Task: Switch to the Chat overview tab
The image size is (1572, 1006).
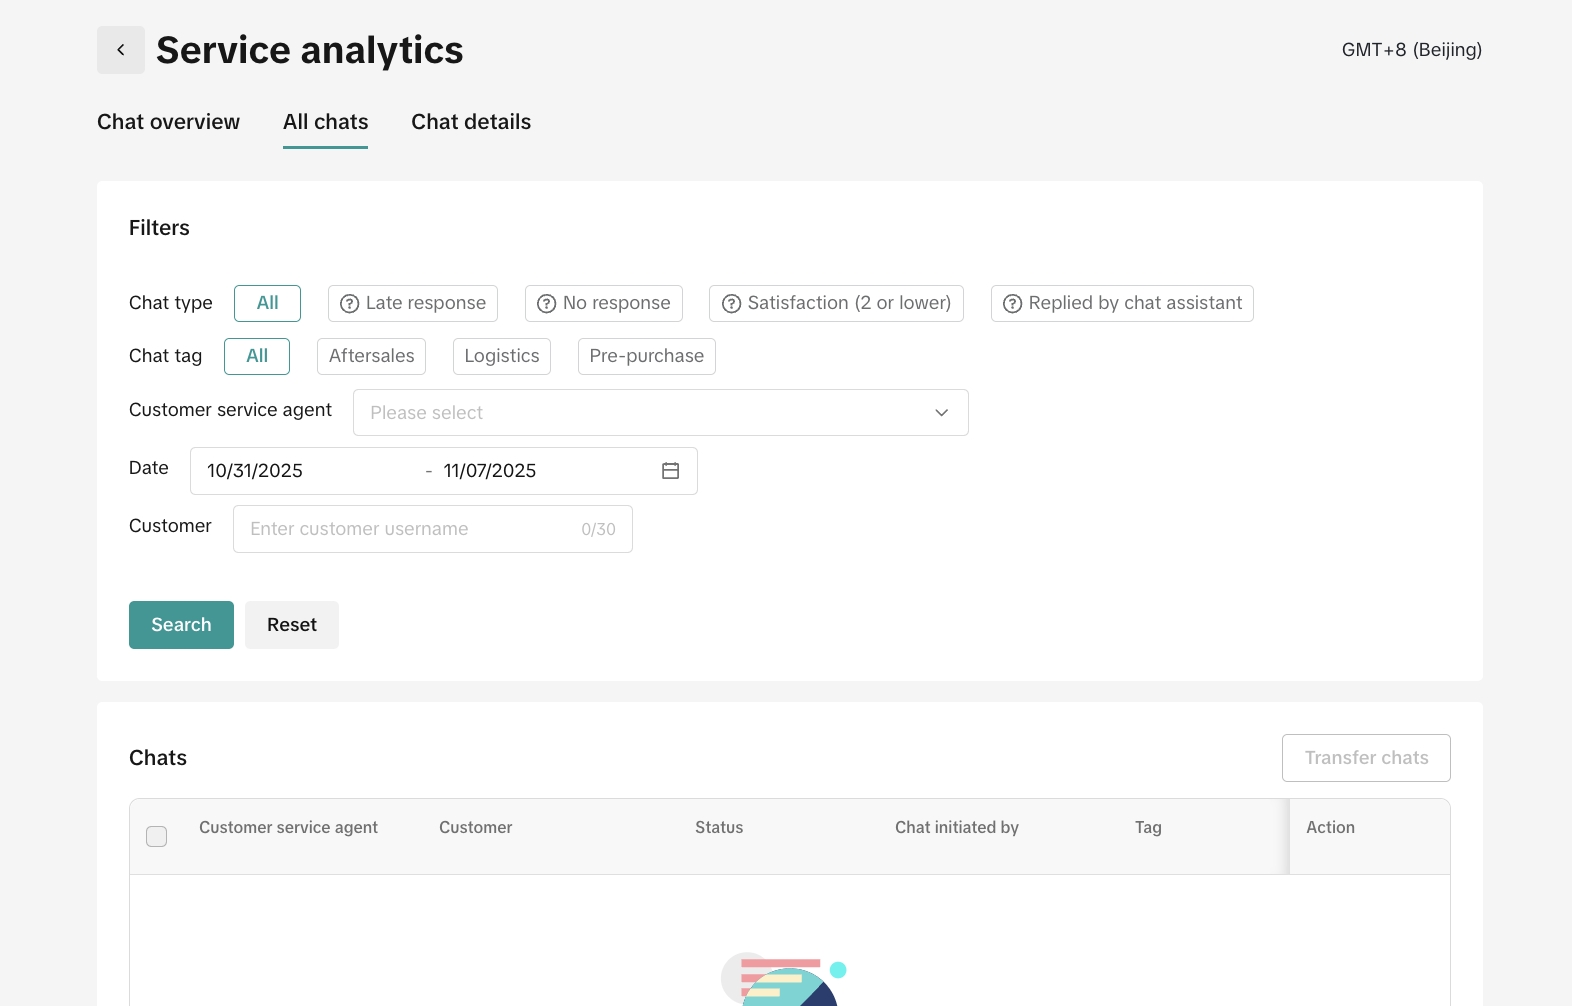Action: click(x=168, y=122)
